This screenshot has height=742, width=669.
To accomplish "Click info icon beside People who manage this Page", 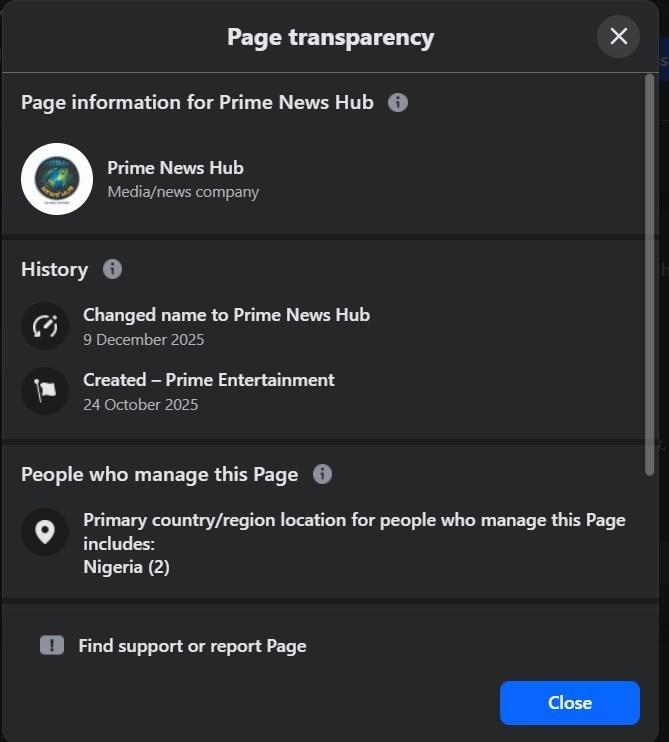I will [x=322, y=474].
